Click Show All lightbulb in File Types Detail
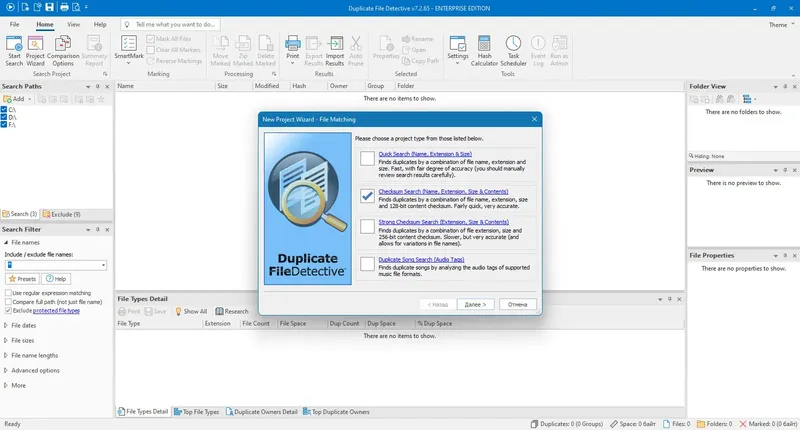 (x=191, y=311)
